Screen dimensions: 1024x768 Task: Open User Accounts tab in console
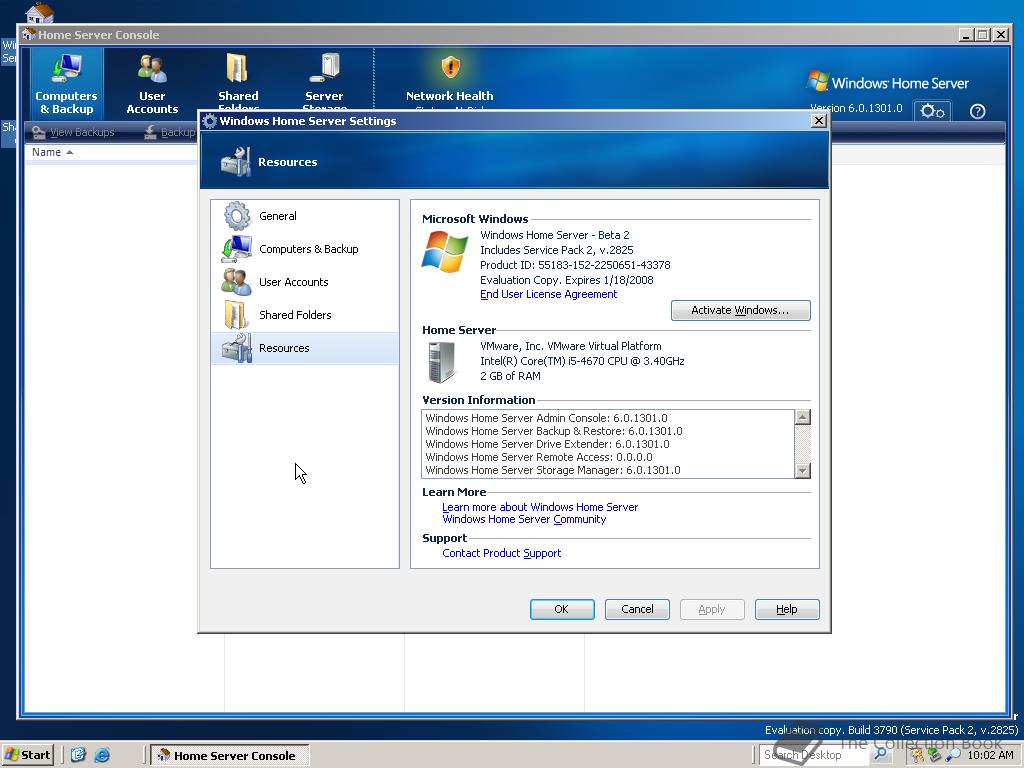click(152, 84)
